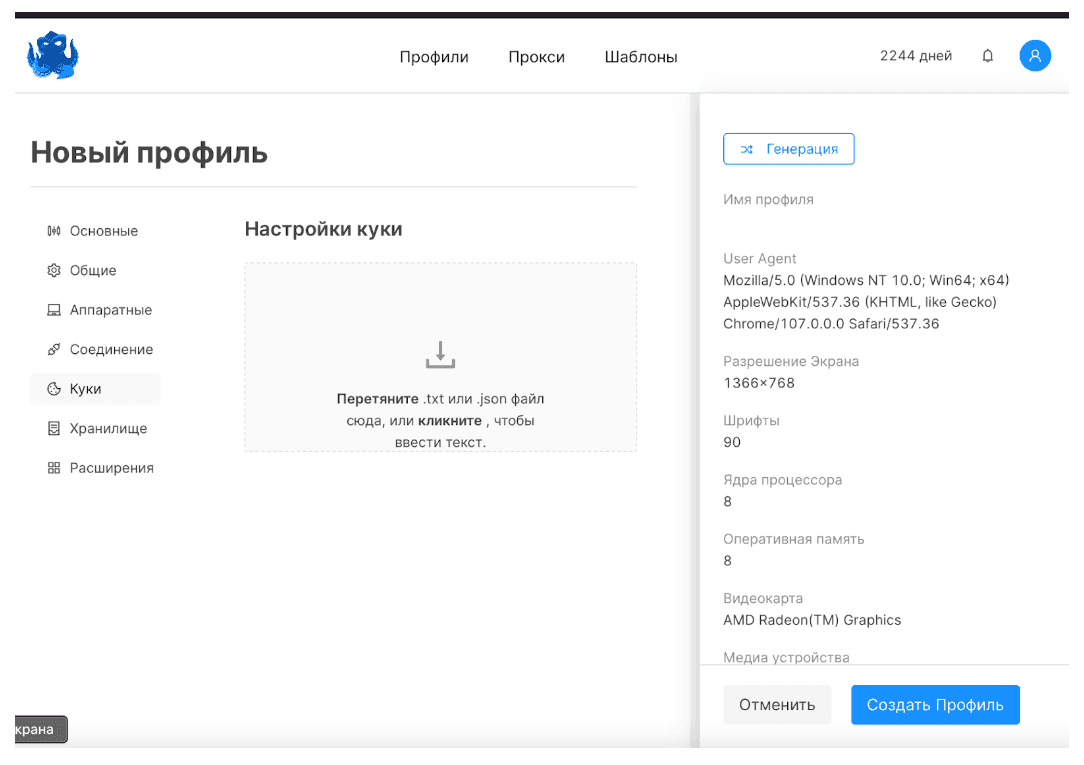This screenshot has height=765, width=1084.
Task: Open the Шаблоны menu item
Action: pyautogui.click(x=641, y=57)
